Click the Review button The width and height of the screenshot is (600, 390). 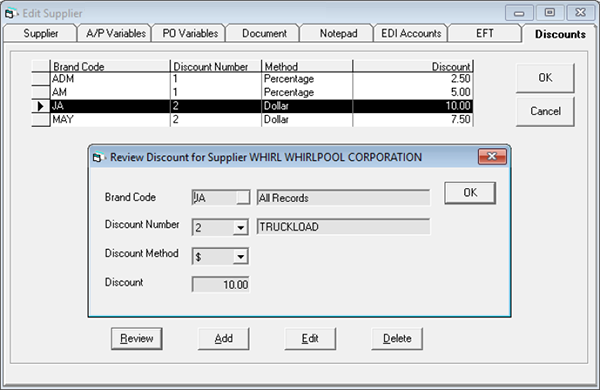(x=137, y=338)
